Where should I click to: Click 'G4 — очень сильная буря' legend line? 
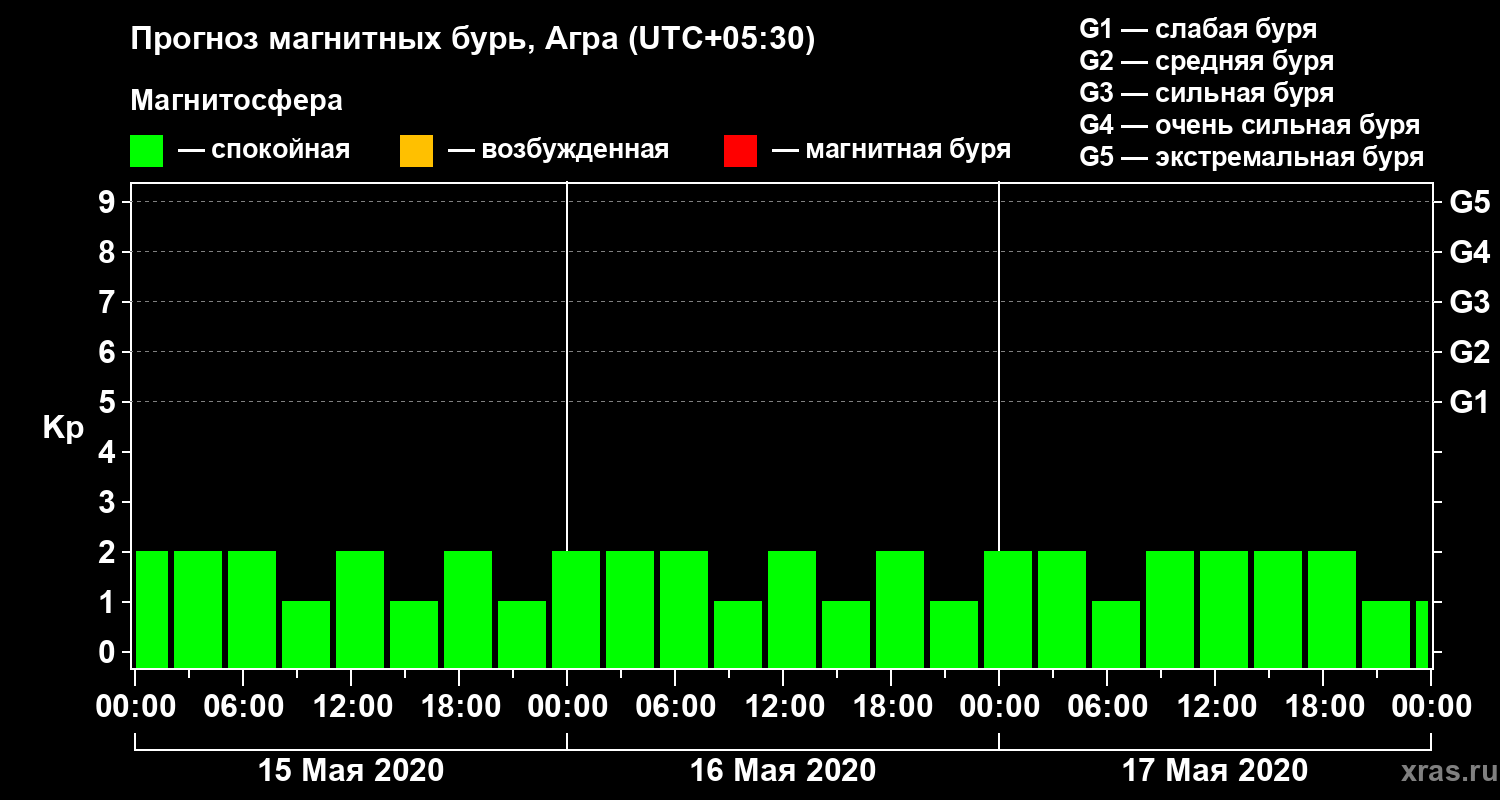[x=1250, y=125]
